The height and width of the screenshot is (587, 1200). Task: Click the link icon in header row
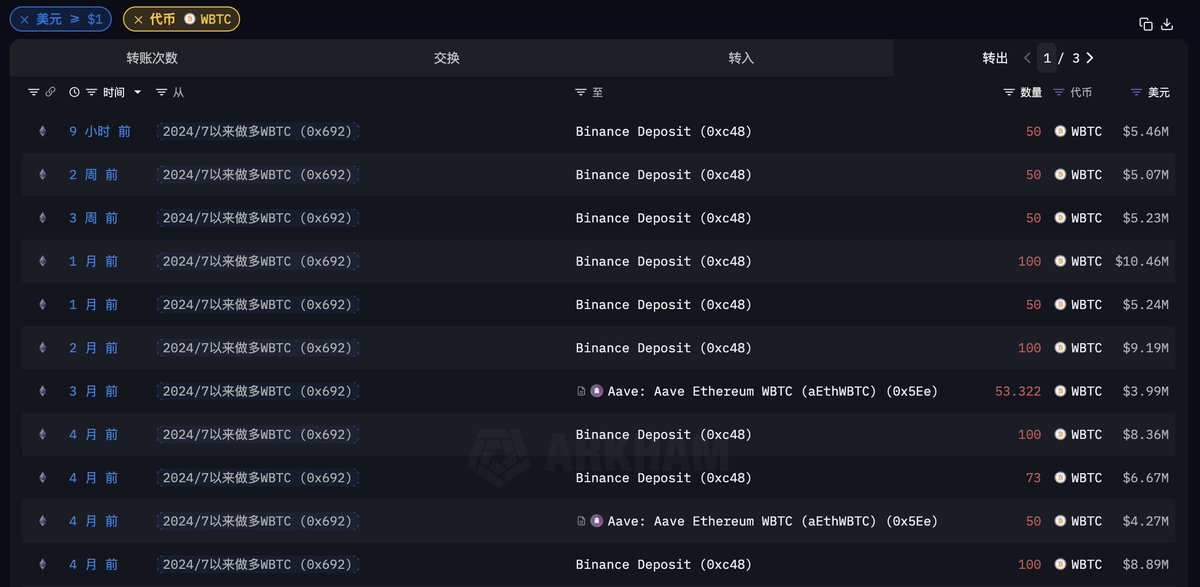(x=51, y=92)
